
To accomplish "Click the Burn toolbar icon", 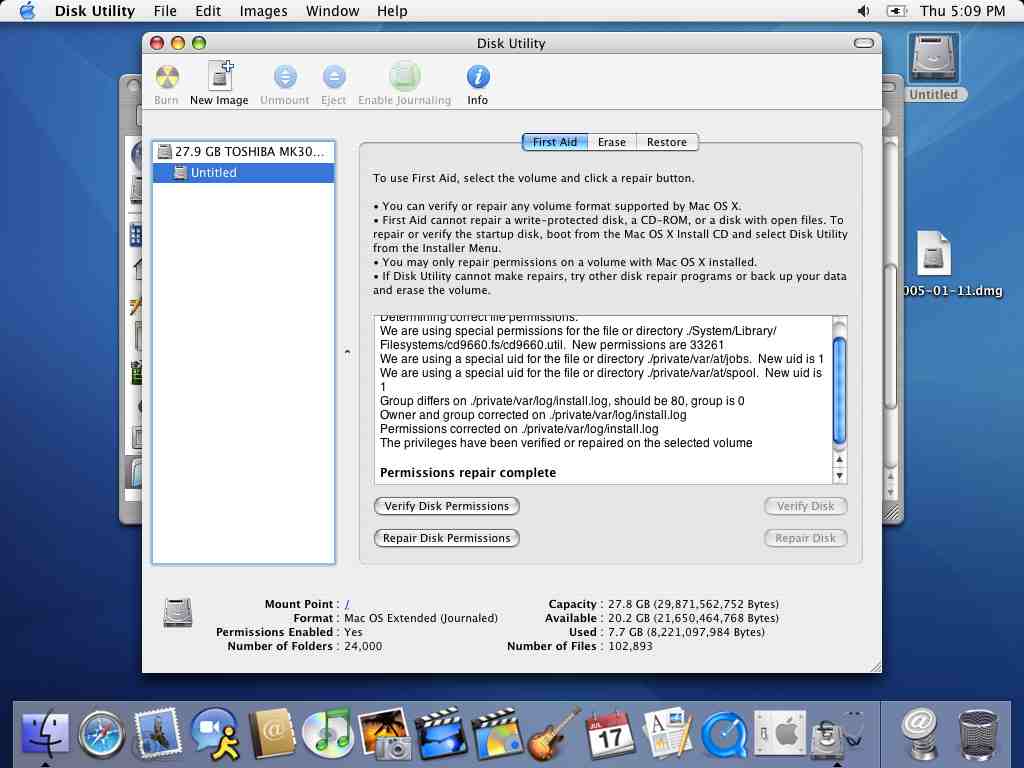I will [167, 78].
